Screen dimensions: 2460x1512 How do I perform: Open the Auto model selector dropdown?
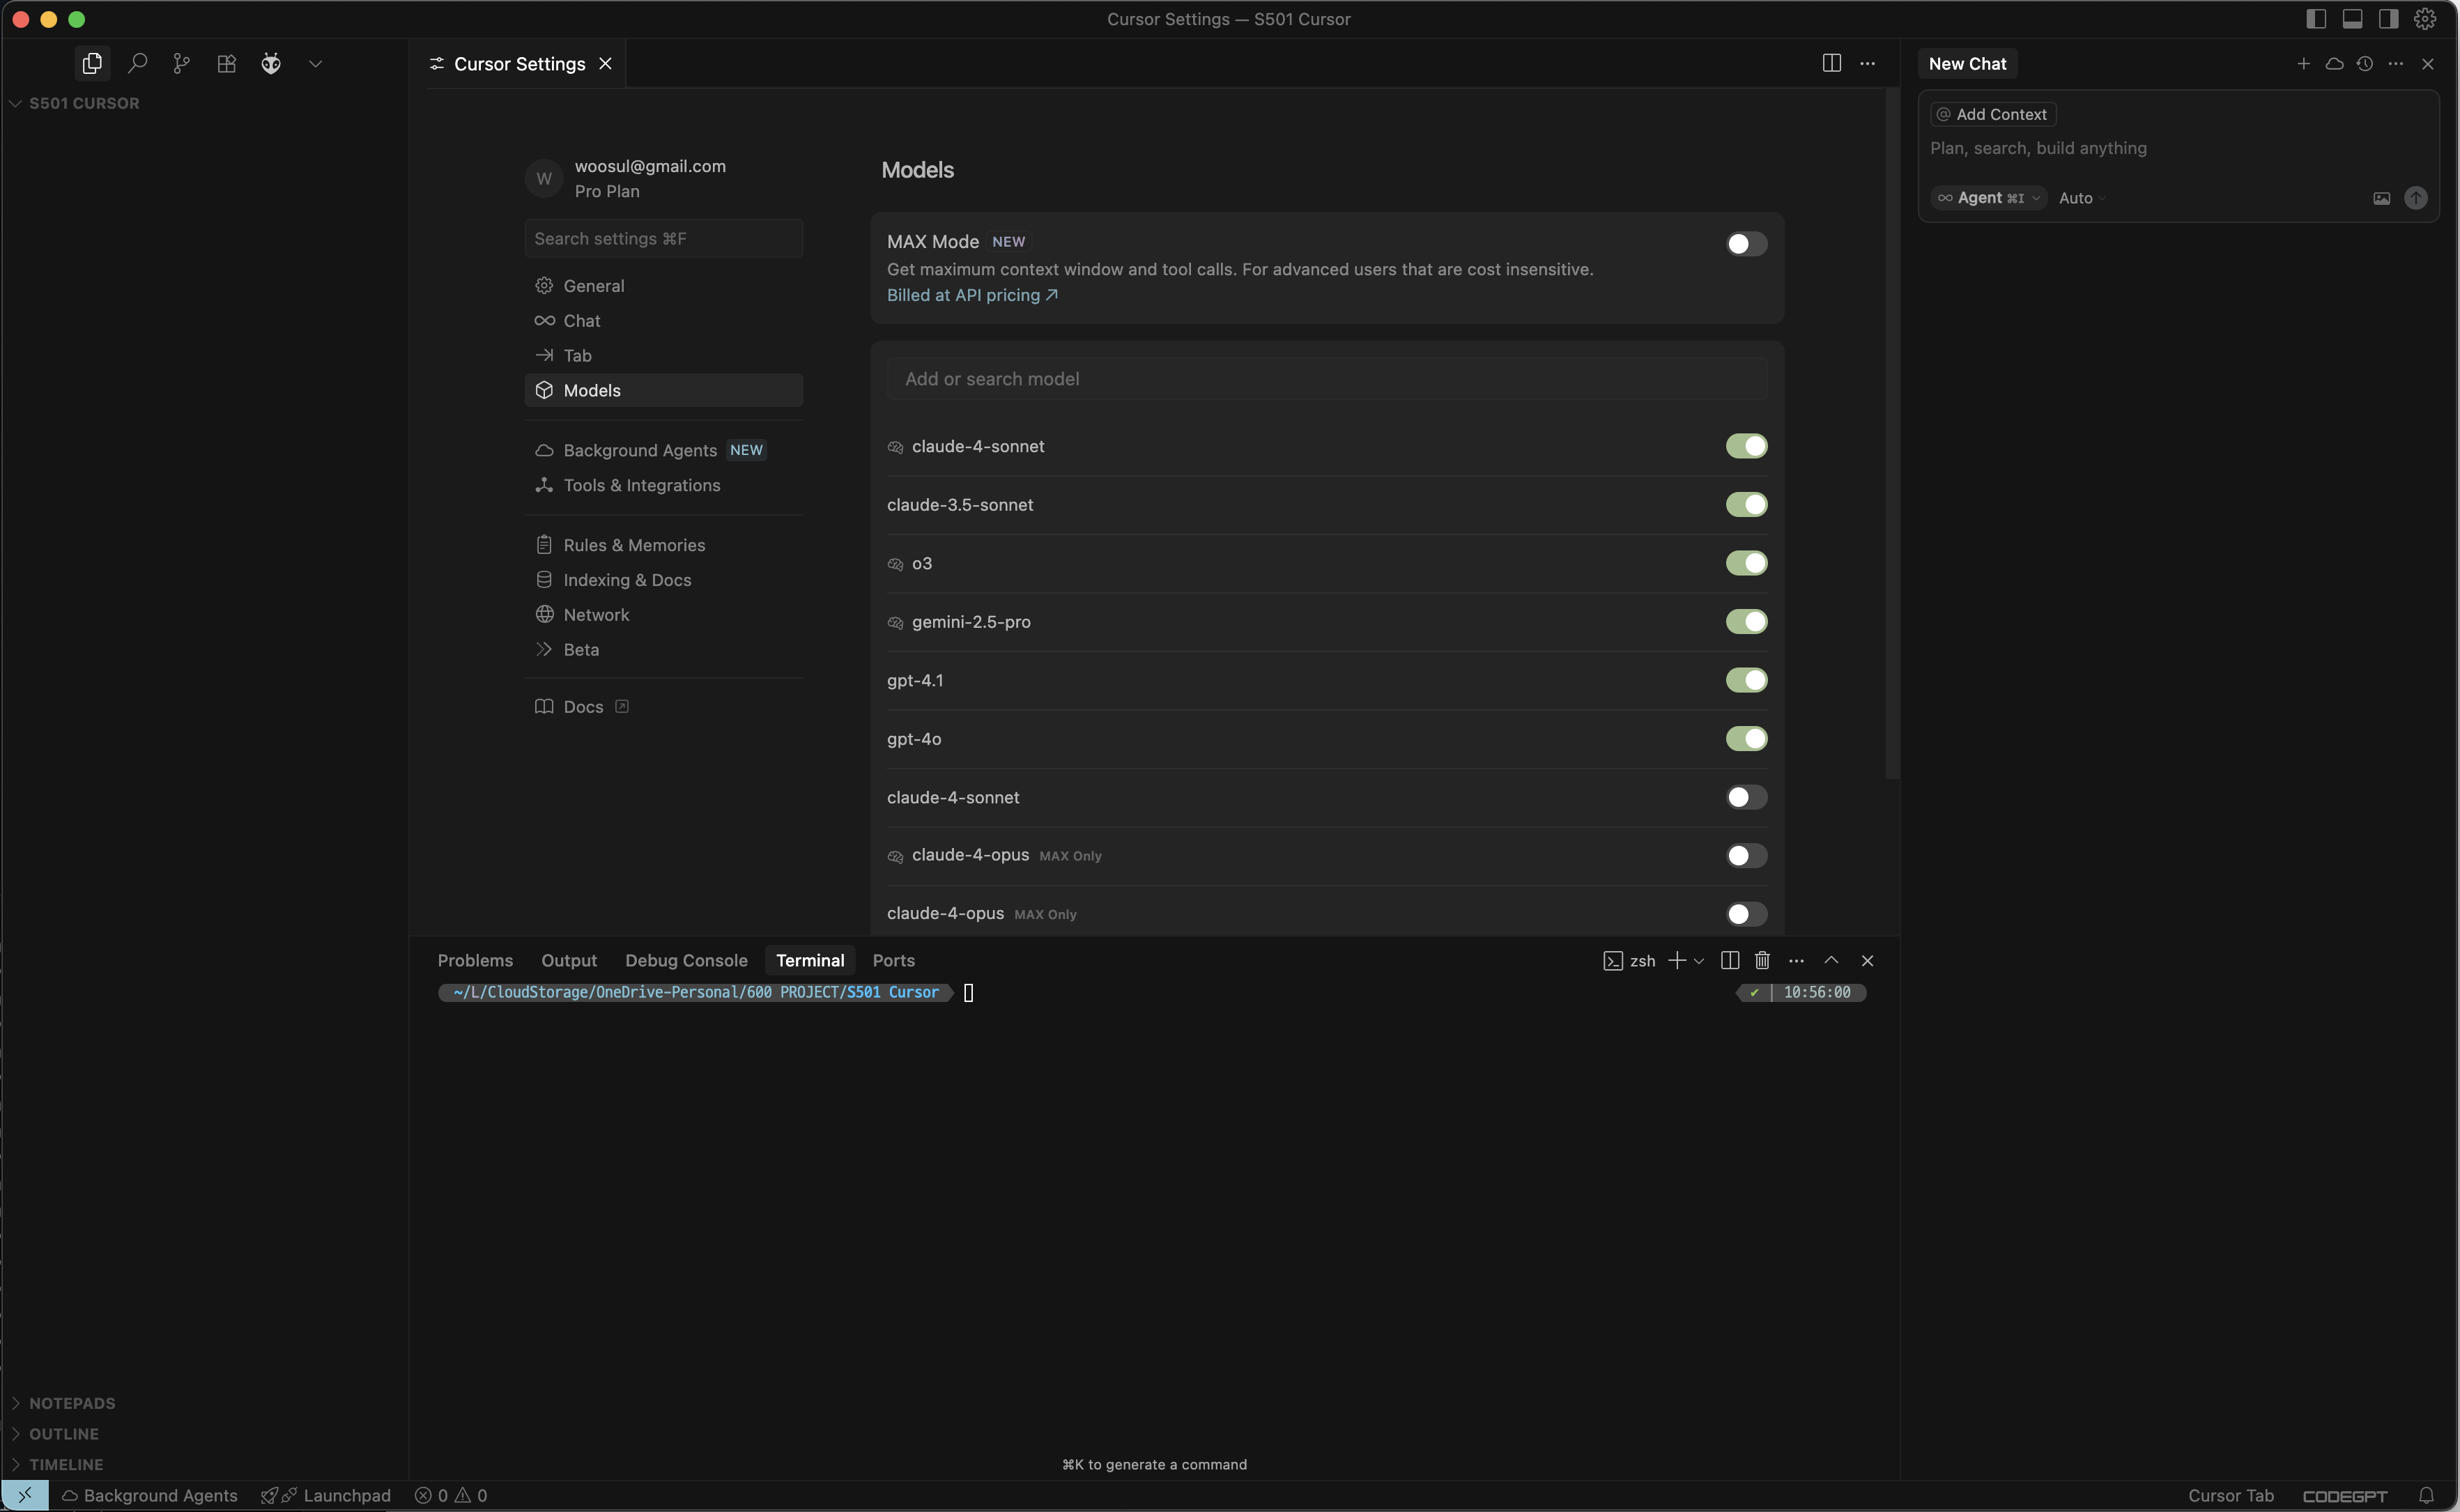coord(2079,197)
